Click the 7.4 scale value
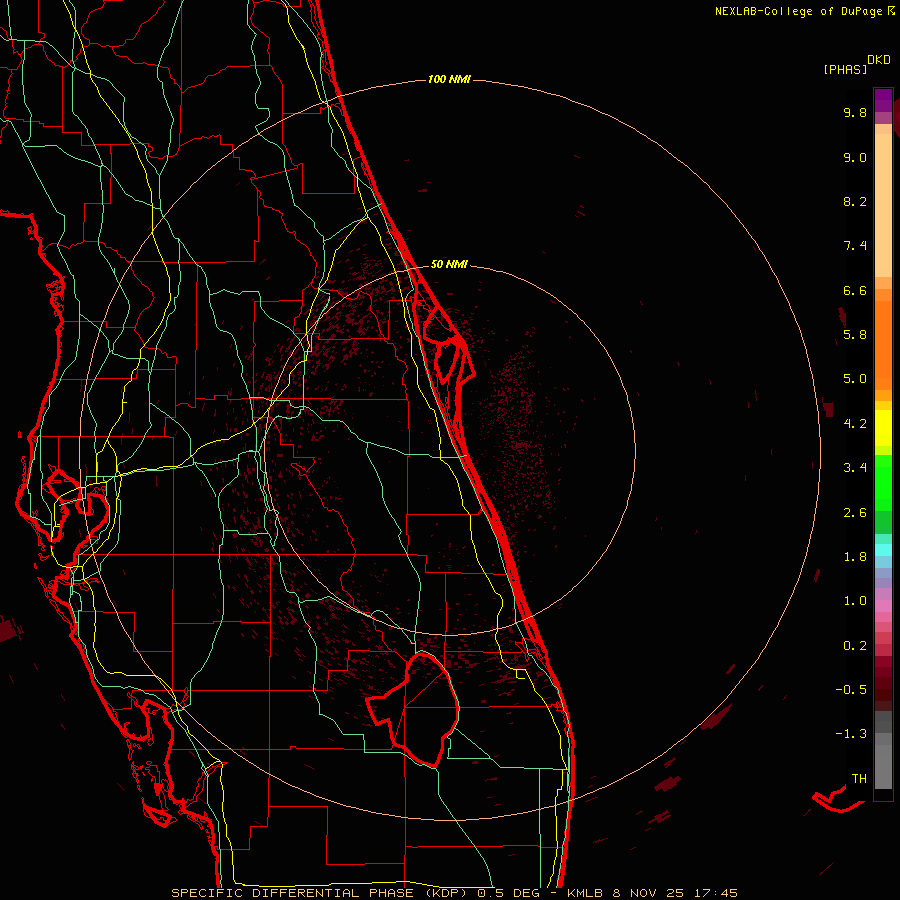The height and width of the screenshot is (900, 900). coord(855,246)
